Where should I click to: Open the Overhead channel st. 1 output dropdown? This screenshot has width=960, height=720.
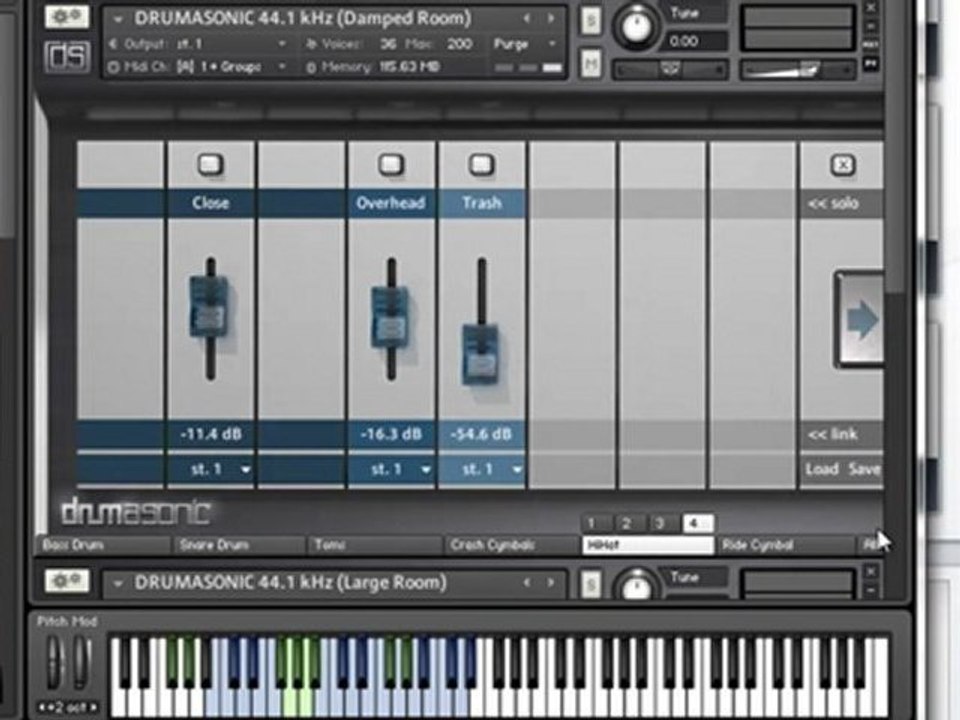tap(392, 470)
